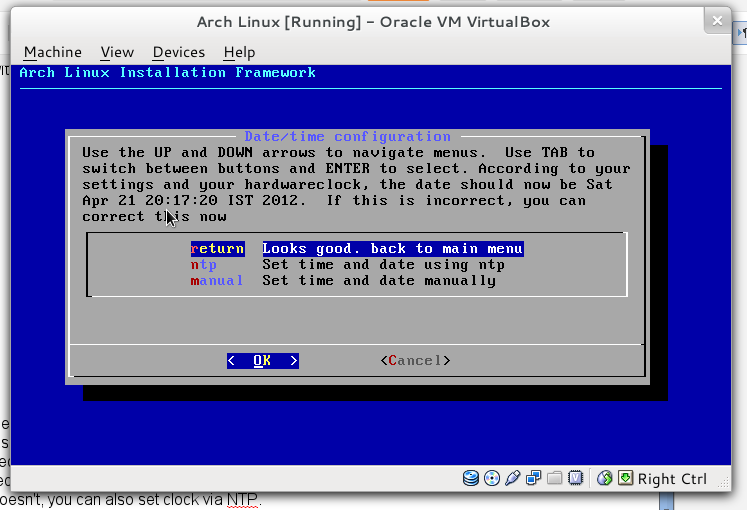This screenshot has height=510, width=747.
Task: Click the keyboard capture green arrow icon
Action: point(626,478)
